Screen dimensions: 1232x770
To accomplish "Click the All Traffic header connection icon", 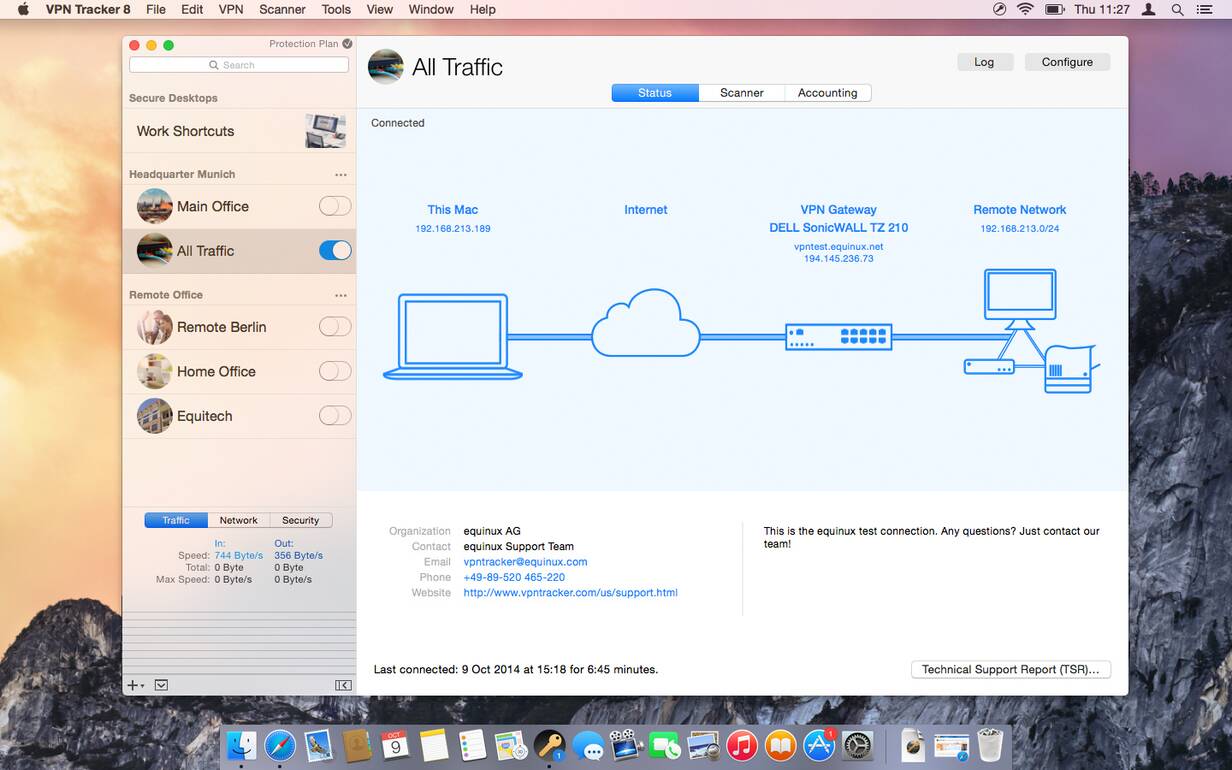I will [386, 67].
